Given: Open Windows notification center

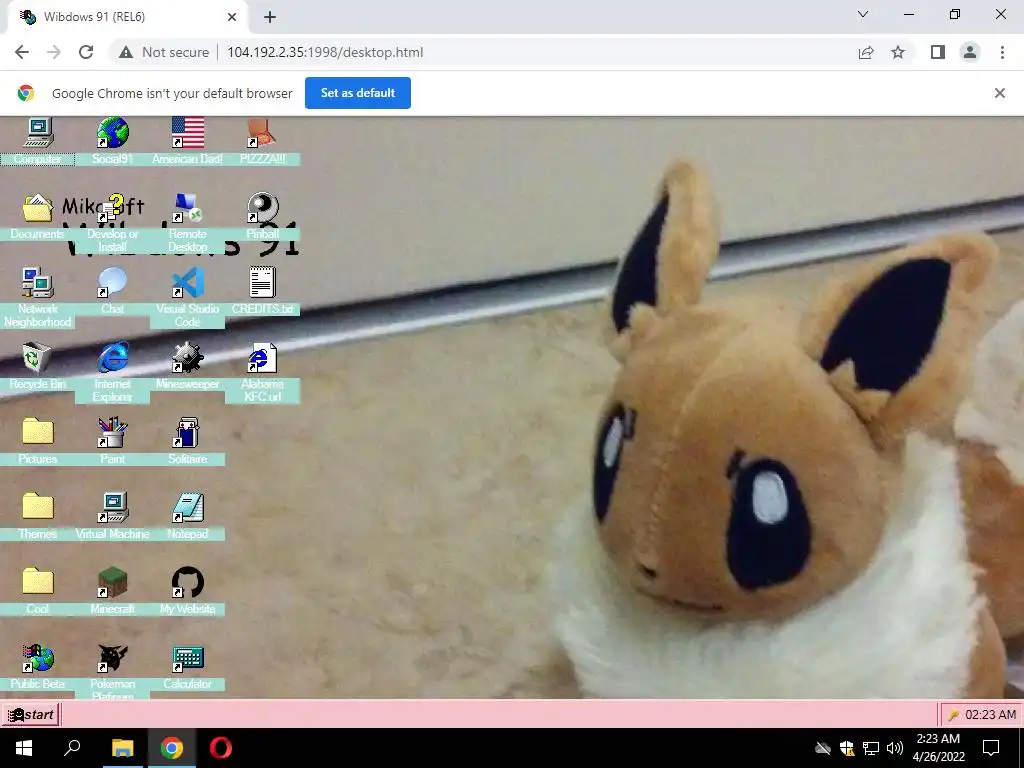Looking at the screenshot, I should [991, 748].
